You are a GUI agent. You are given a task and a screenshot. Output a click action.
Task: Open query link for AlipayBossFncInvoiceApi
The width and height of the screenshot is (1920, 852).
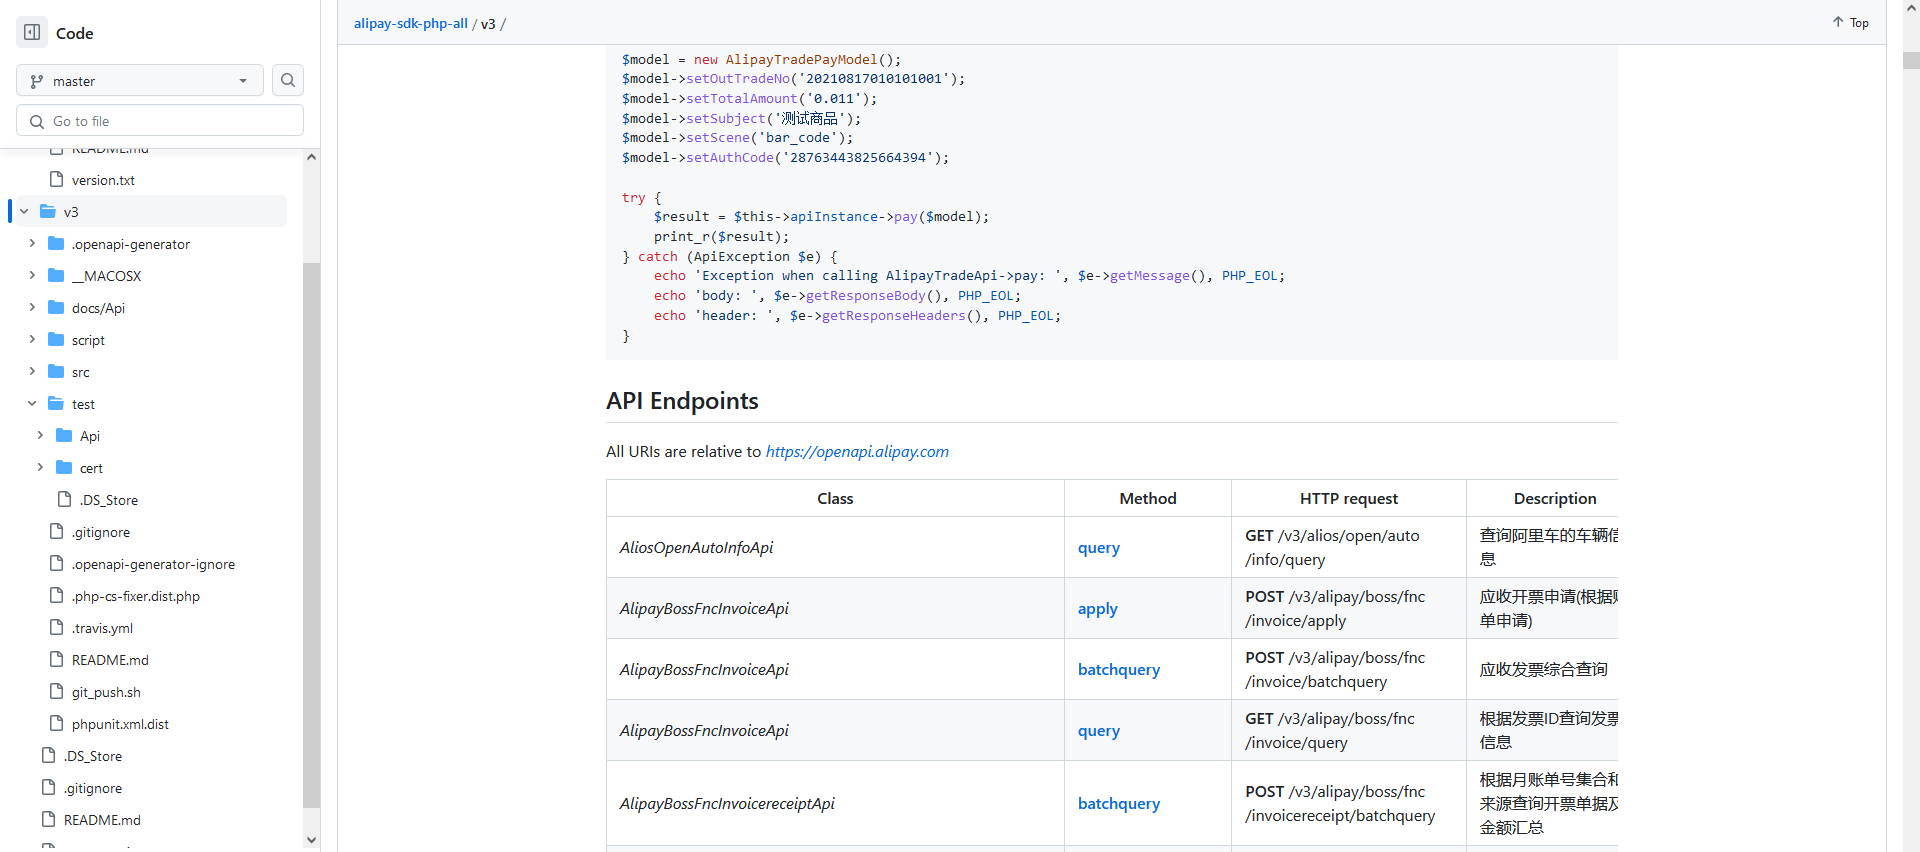1098,730
